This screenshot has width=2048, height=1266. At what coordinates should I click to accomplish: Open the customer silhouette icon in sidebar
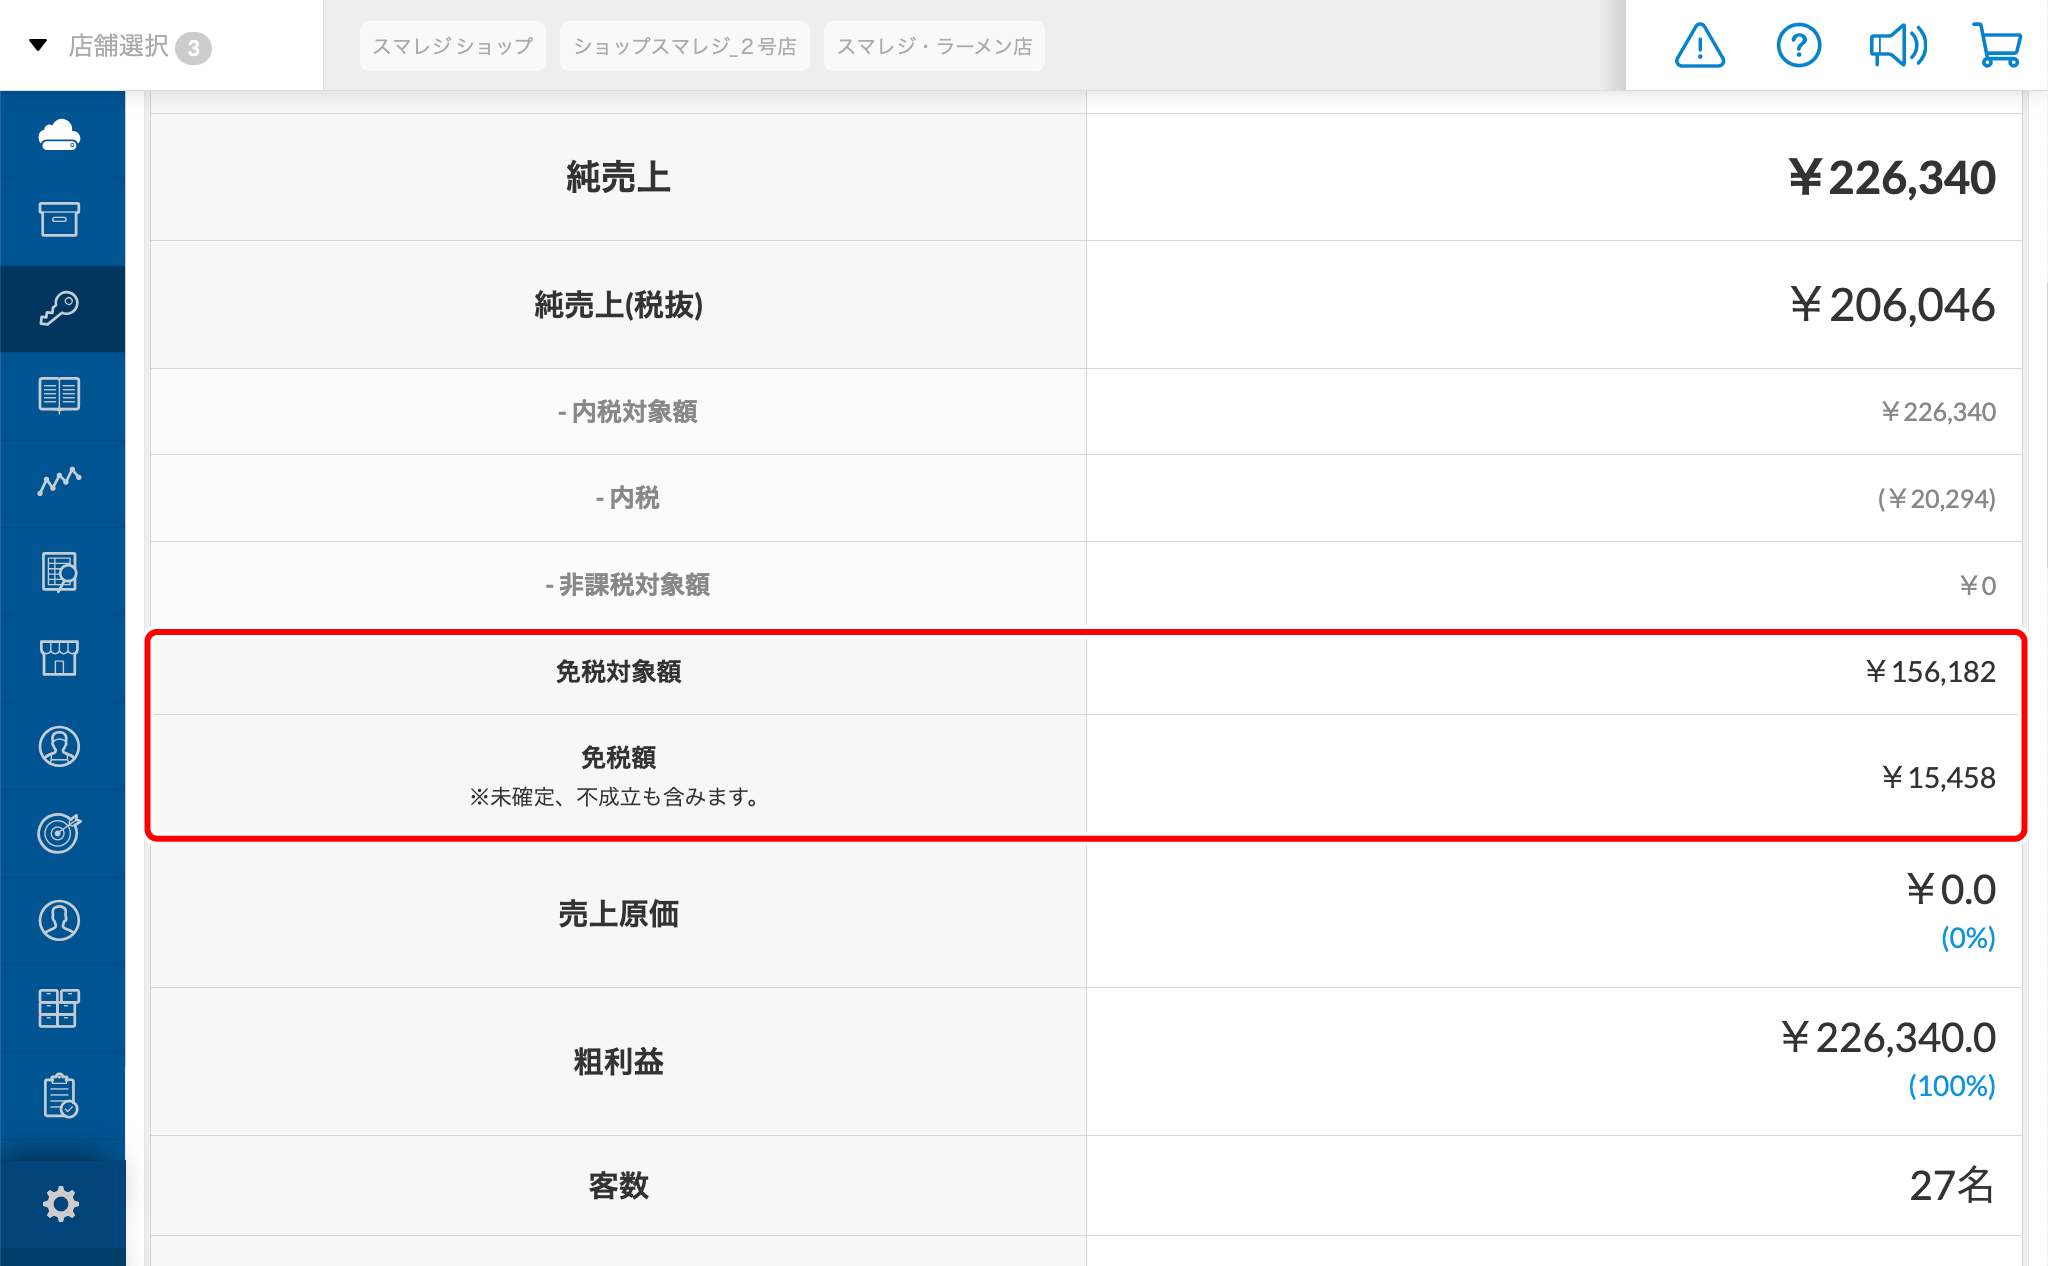click(60, 920)
